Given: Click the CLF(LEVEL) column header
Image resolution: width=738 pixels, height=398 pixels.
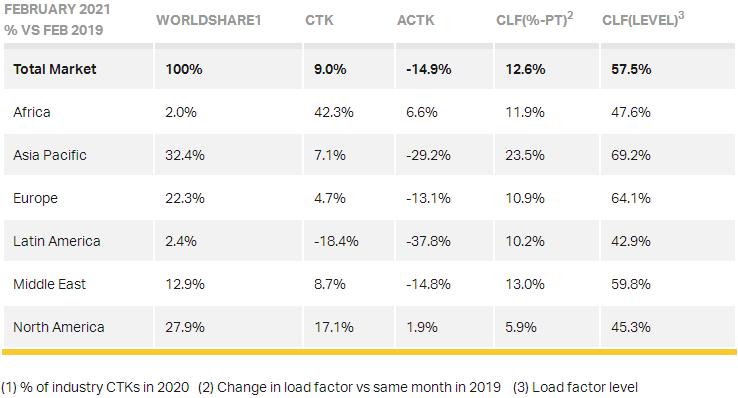Looking at the screenshot, I should click(x=643, y=19).
